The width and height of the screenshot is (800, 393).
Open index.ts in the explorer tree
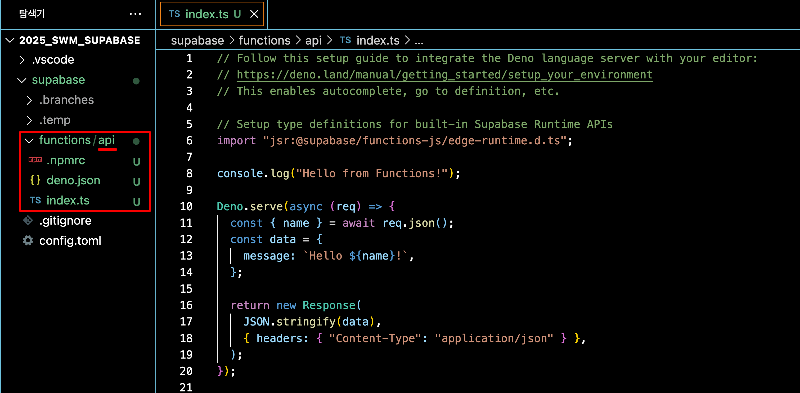point(67,201)
